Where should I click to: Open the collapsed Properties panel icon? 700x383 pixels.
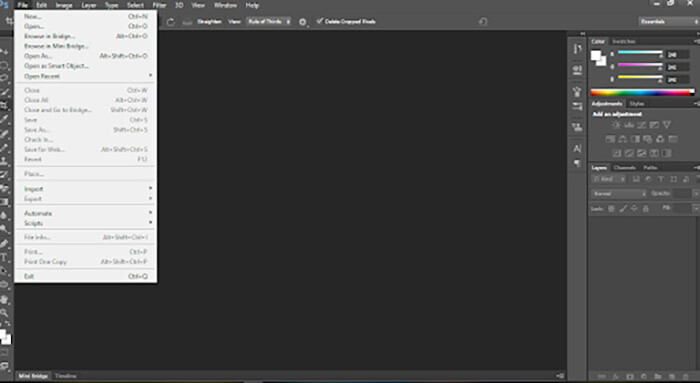(577, 70)
